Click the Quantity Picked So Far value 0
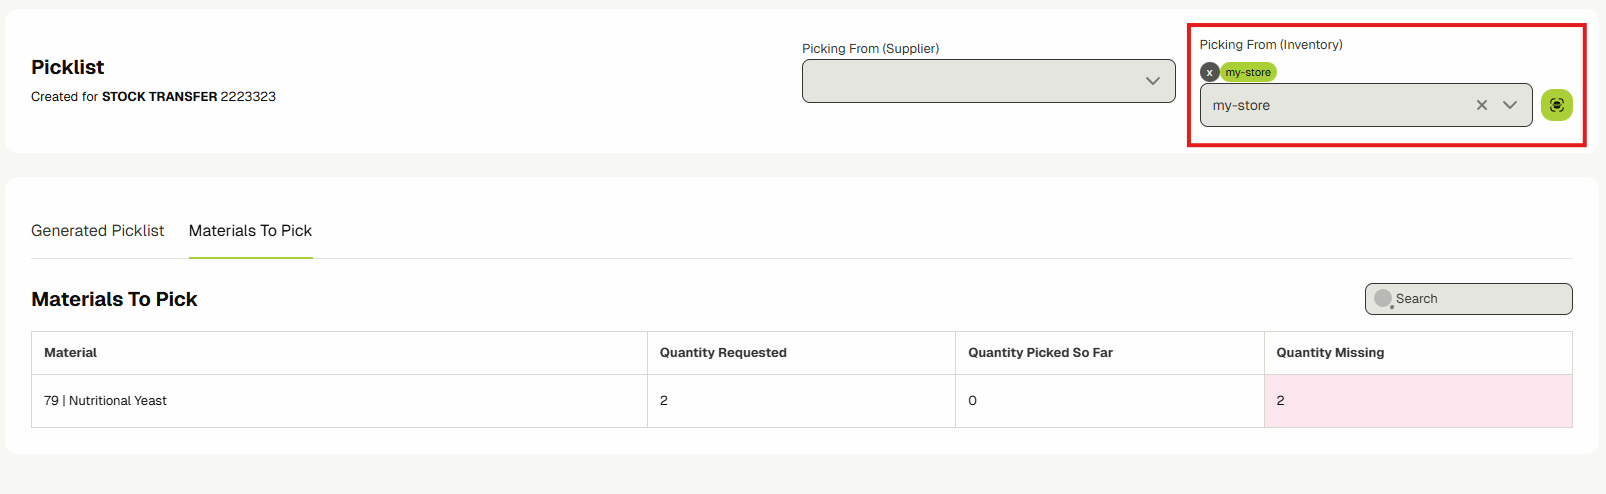The width and height of the screenshot is (1606, 494). coord(972,401)
